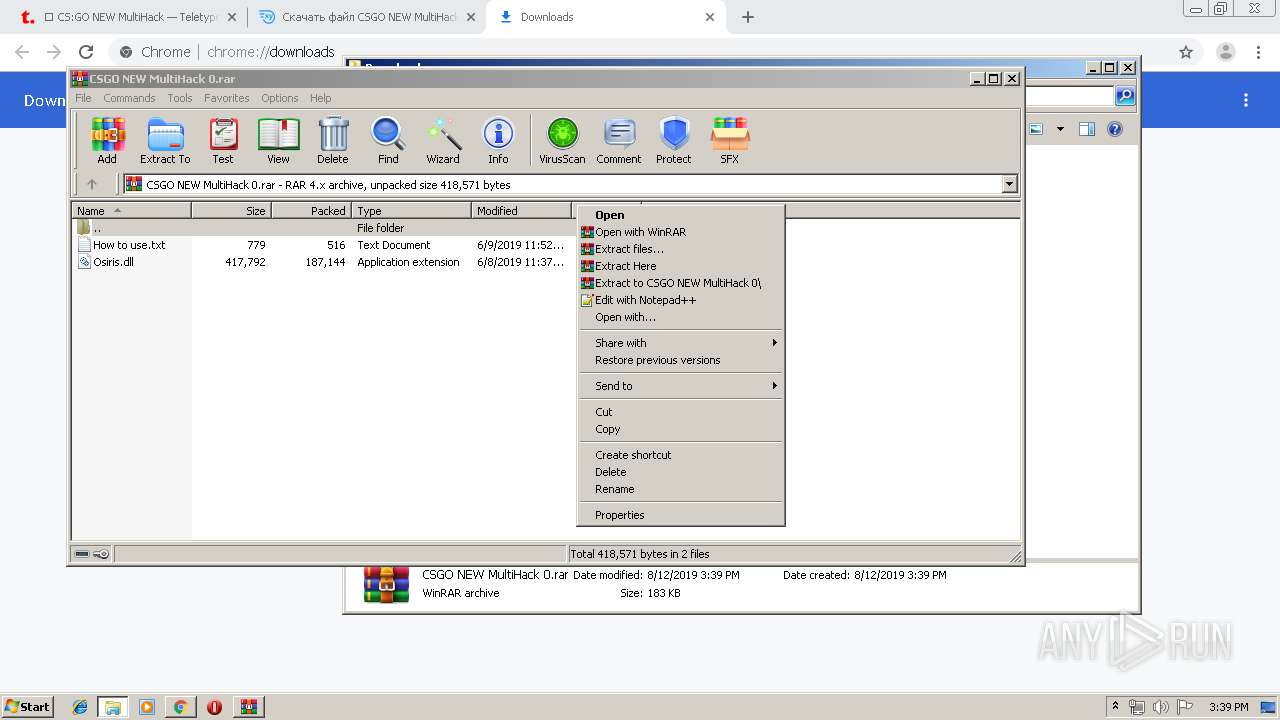Open the Help menu in WinRAR
The width and height of the screenshot is (1280, 720).
(320, 98)
